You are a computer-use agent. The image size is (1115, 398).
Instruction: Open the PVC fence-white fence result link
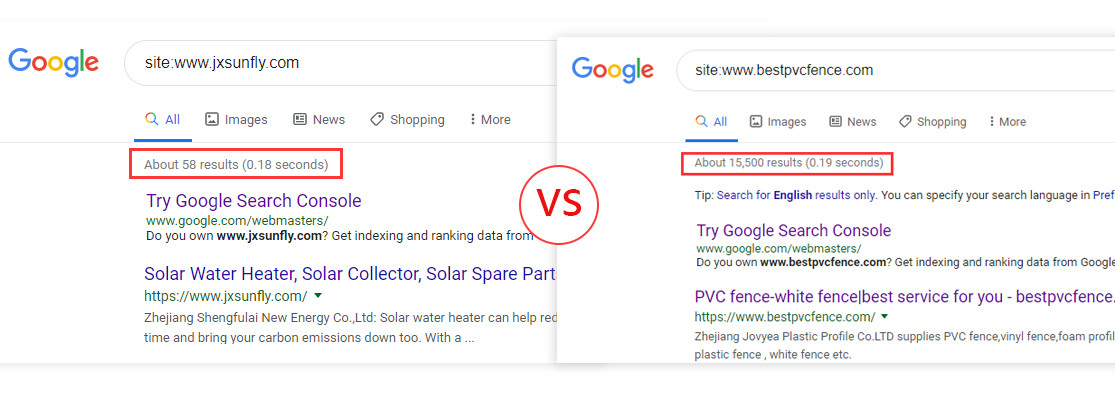[x=905, y=296]
